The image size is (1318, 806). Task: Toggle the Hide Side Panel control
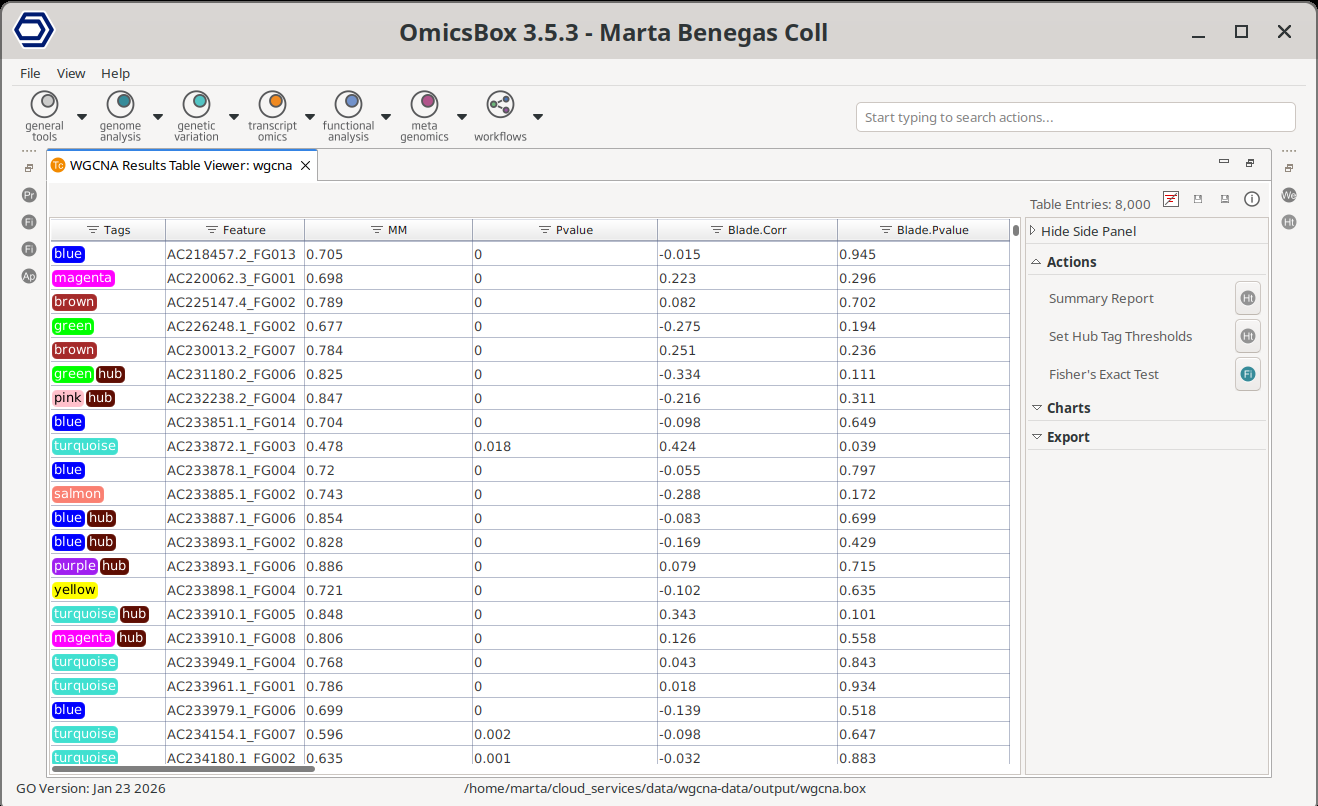(x=1088, y=231)
